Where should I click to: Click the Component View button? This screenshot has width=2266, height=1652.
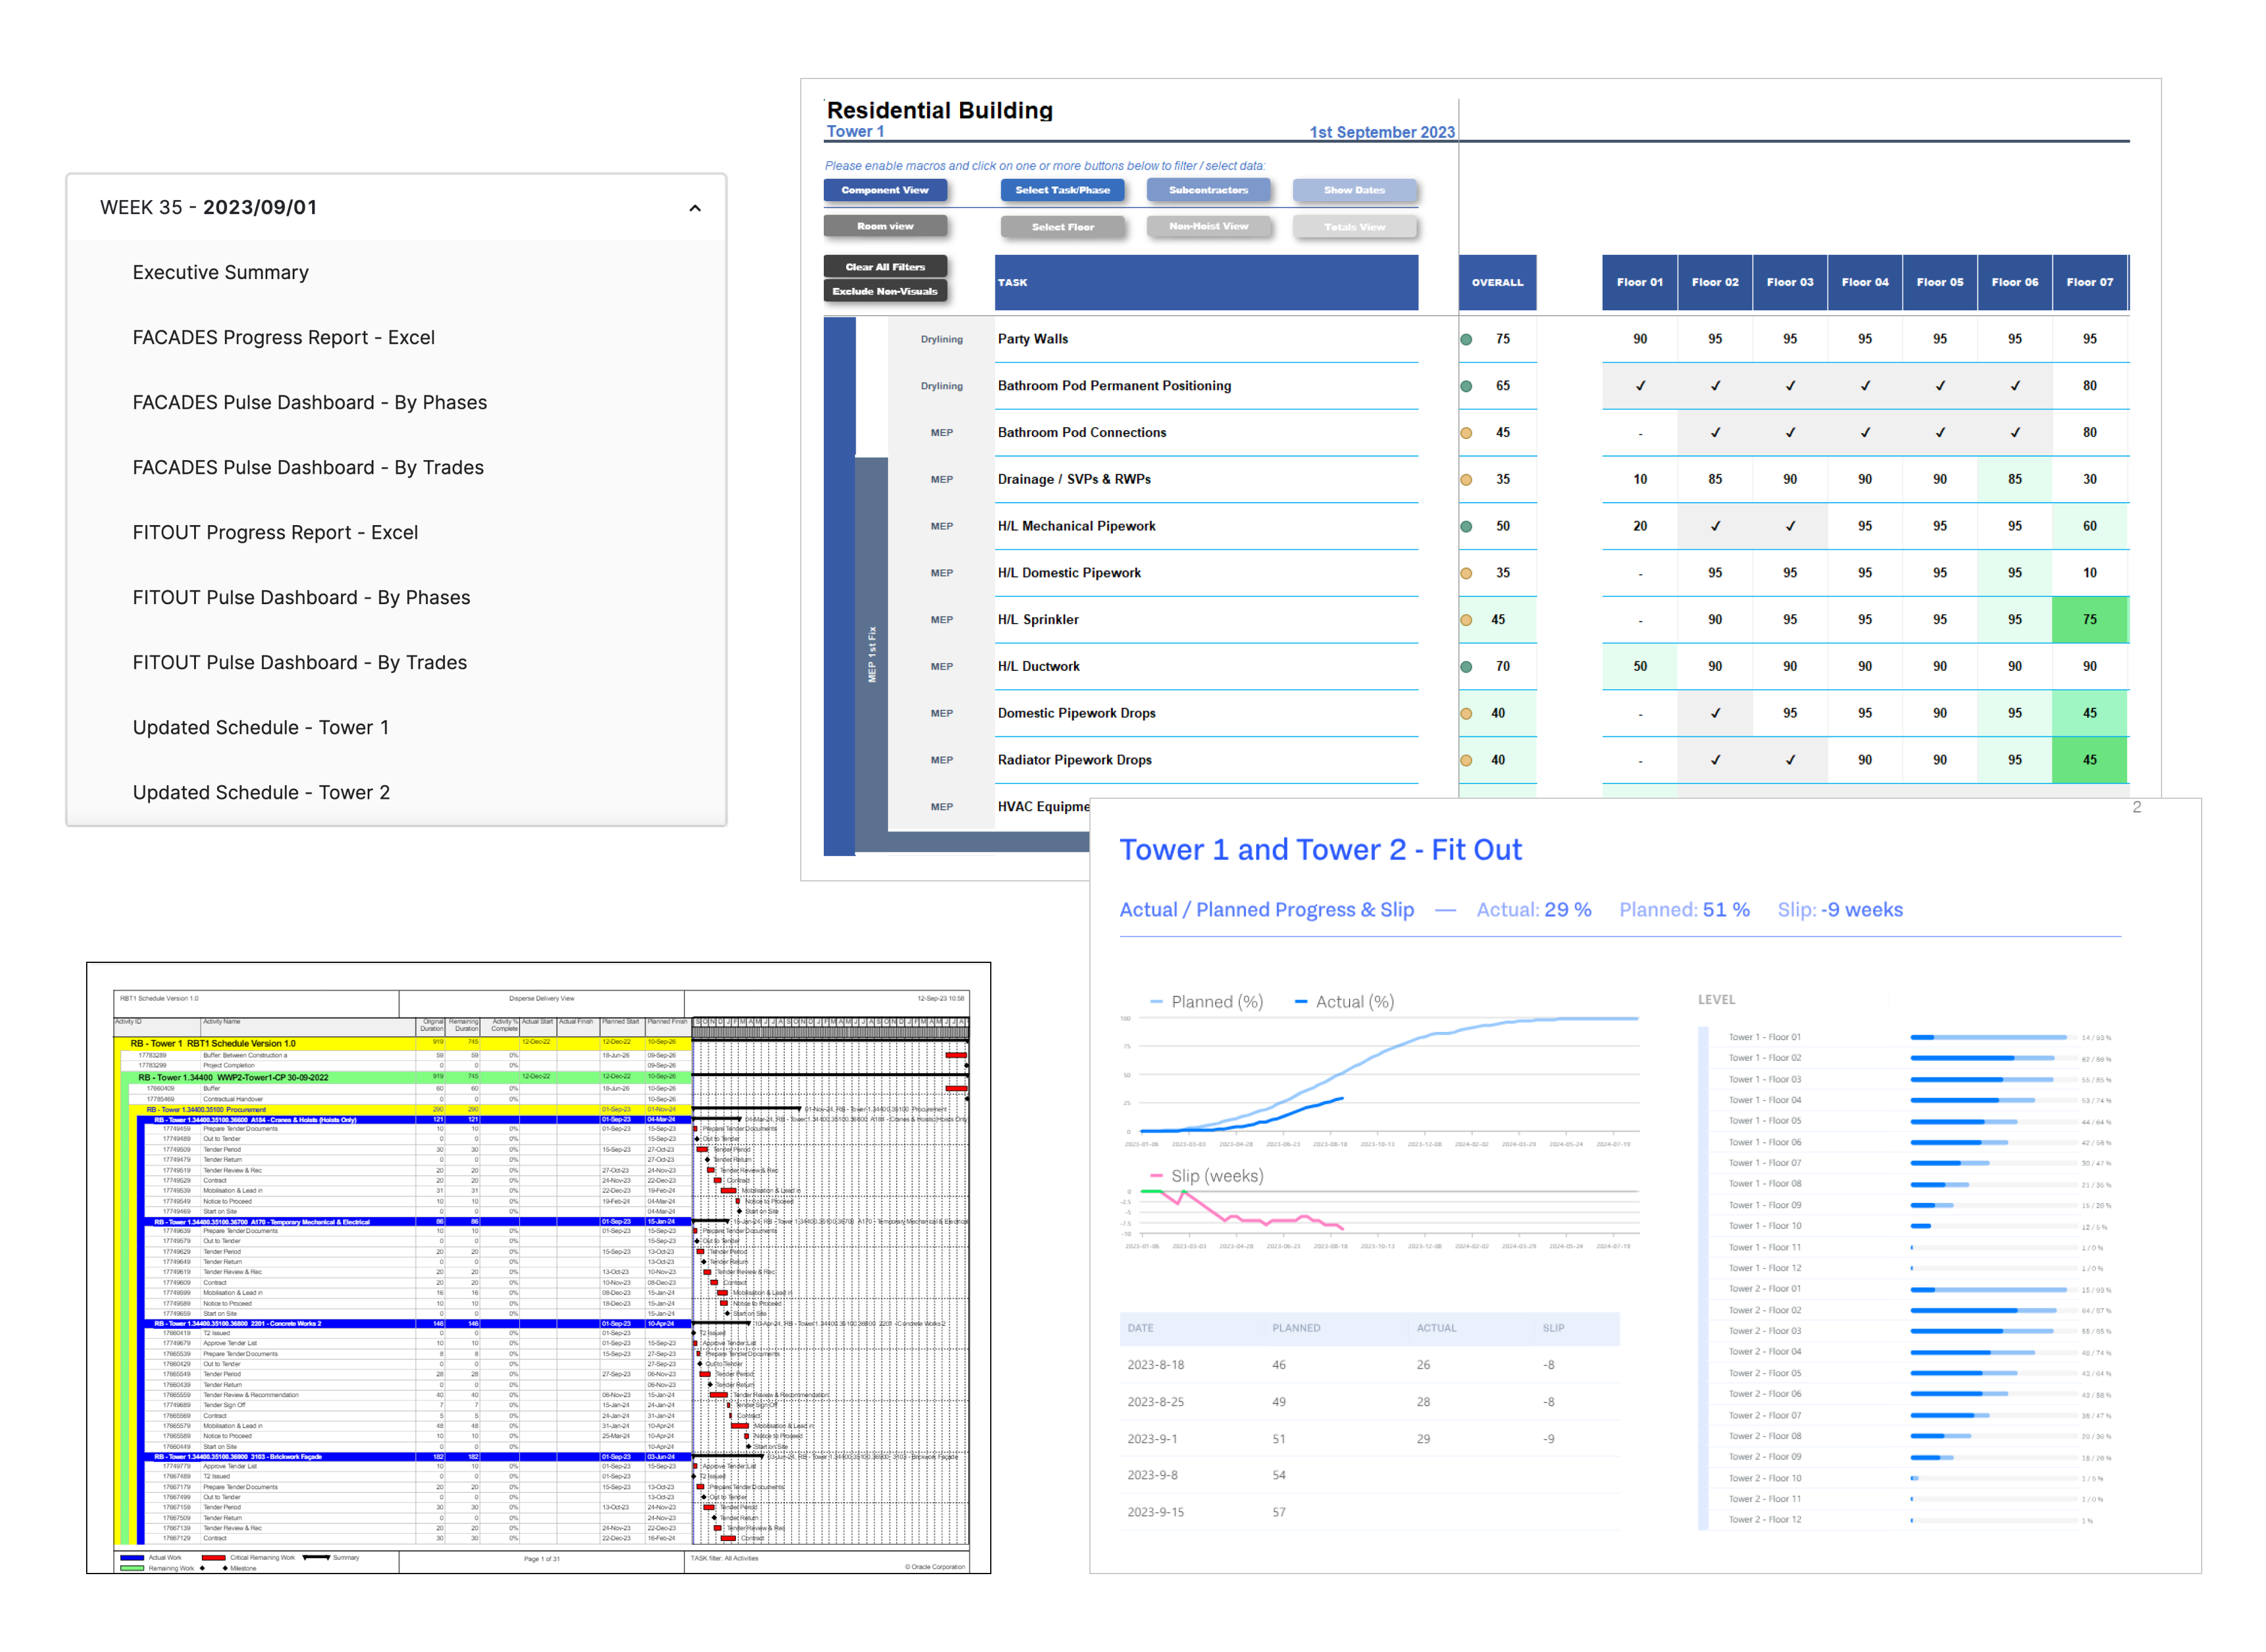click(885, 190)
